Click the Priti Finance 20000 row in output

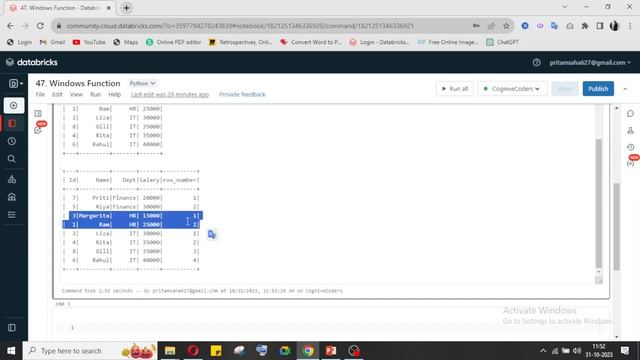(x=131, y=198)
